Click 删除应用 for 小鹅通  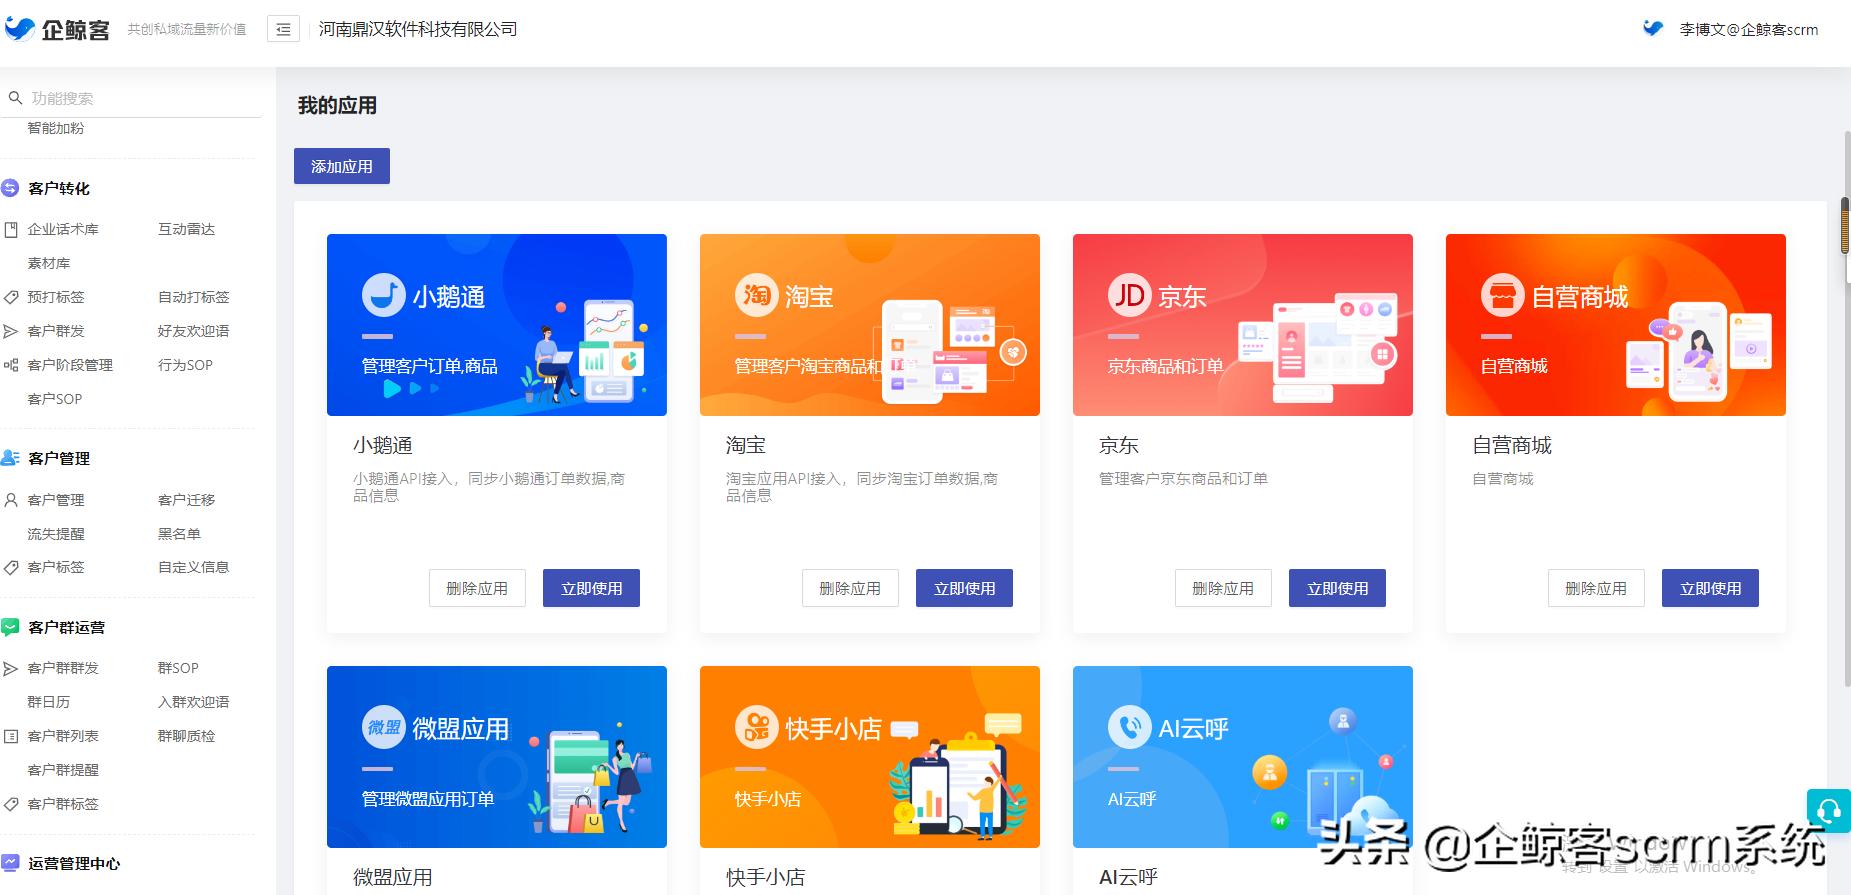click(x=477, y=588)
